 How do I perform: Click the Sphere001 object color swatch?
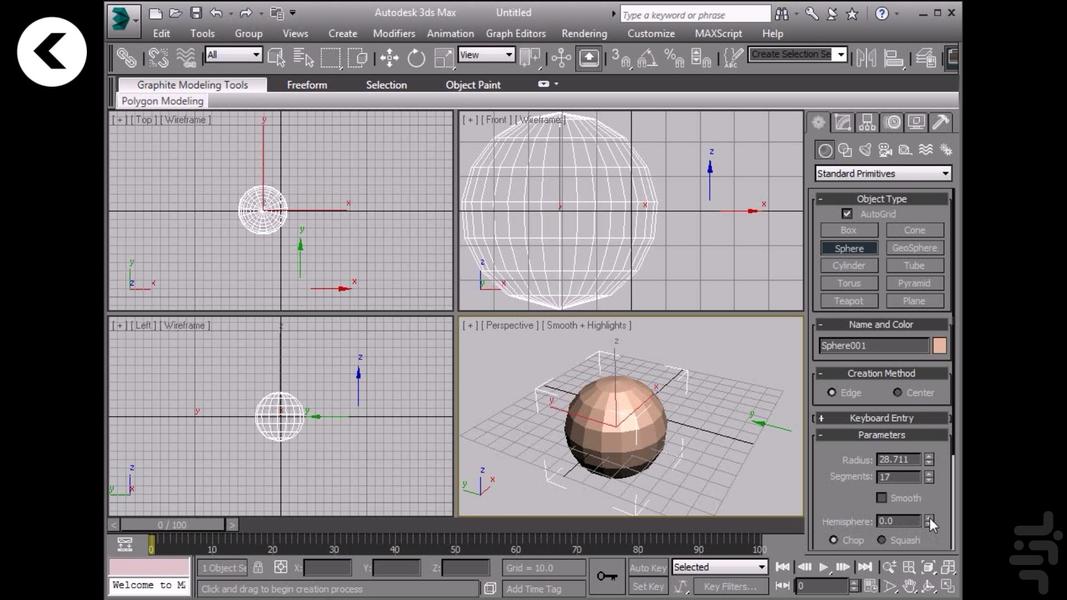937,344
